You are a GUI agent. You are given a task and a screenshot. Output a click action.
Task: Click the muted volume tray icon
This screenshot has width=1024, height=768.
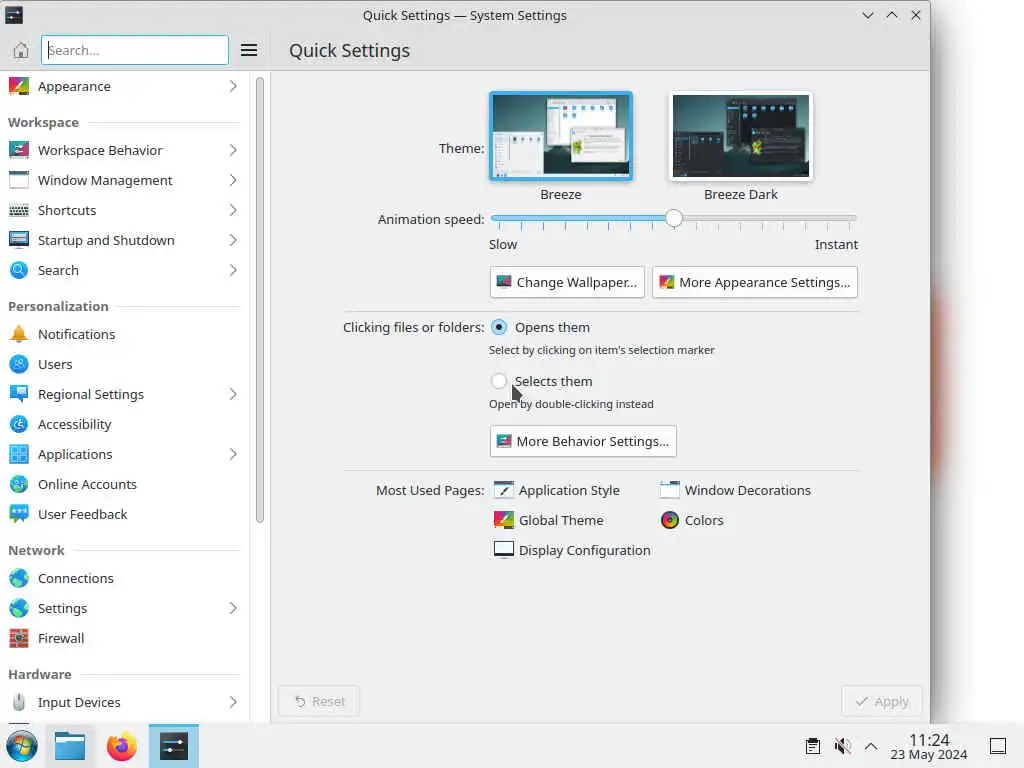pos(842,746)
